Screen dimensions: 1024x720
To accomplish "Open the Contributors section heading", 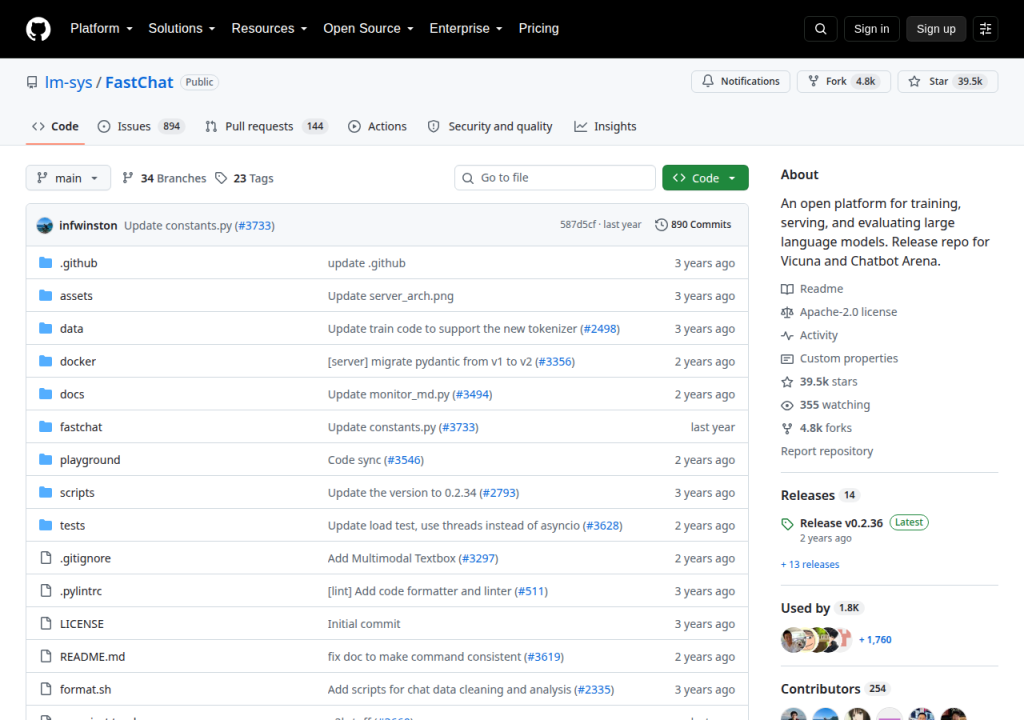I will point(820,689).
